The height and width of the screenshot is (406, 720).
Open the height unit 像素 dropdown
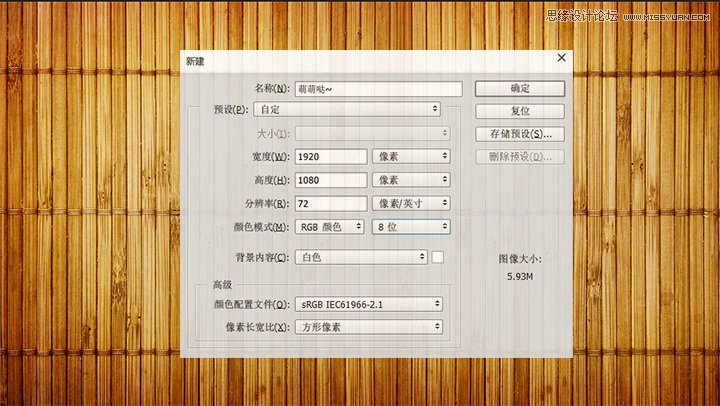410,180
